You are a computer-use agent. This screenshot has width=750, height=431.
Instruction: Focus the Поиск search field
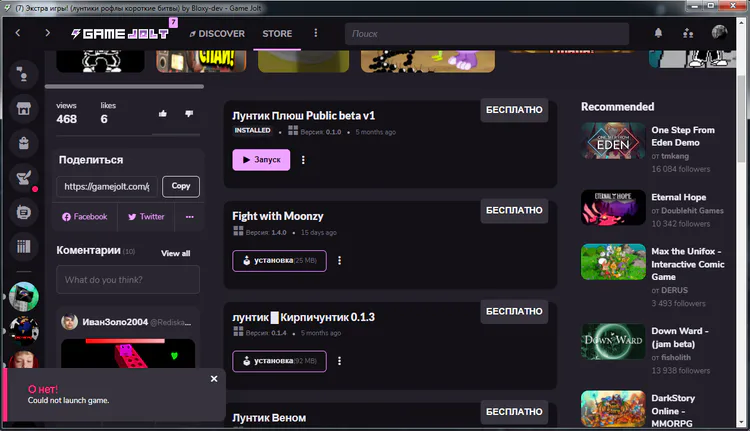pos(486,33)
